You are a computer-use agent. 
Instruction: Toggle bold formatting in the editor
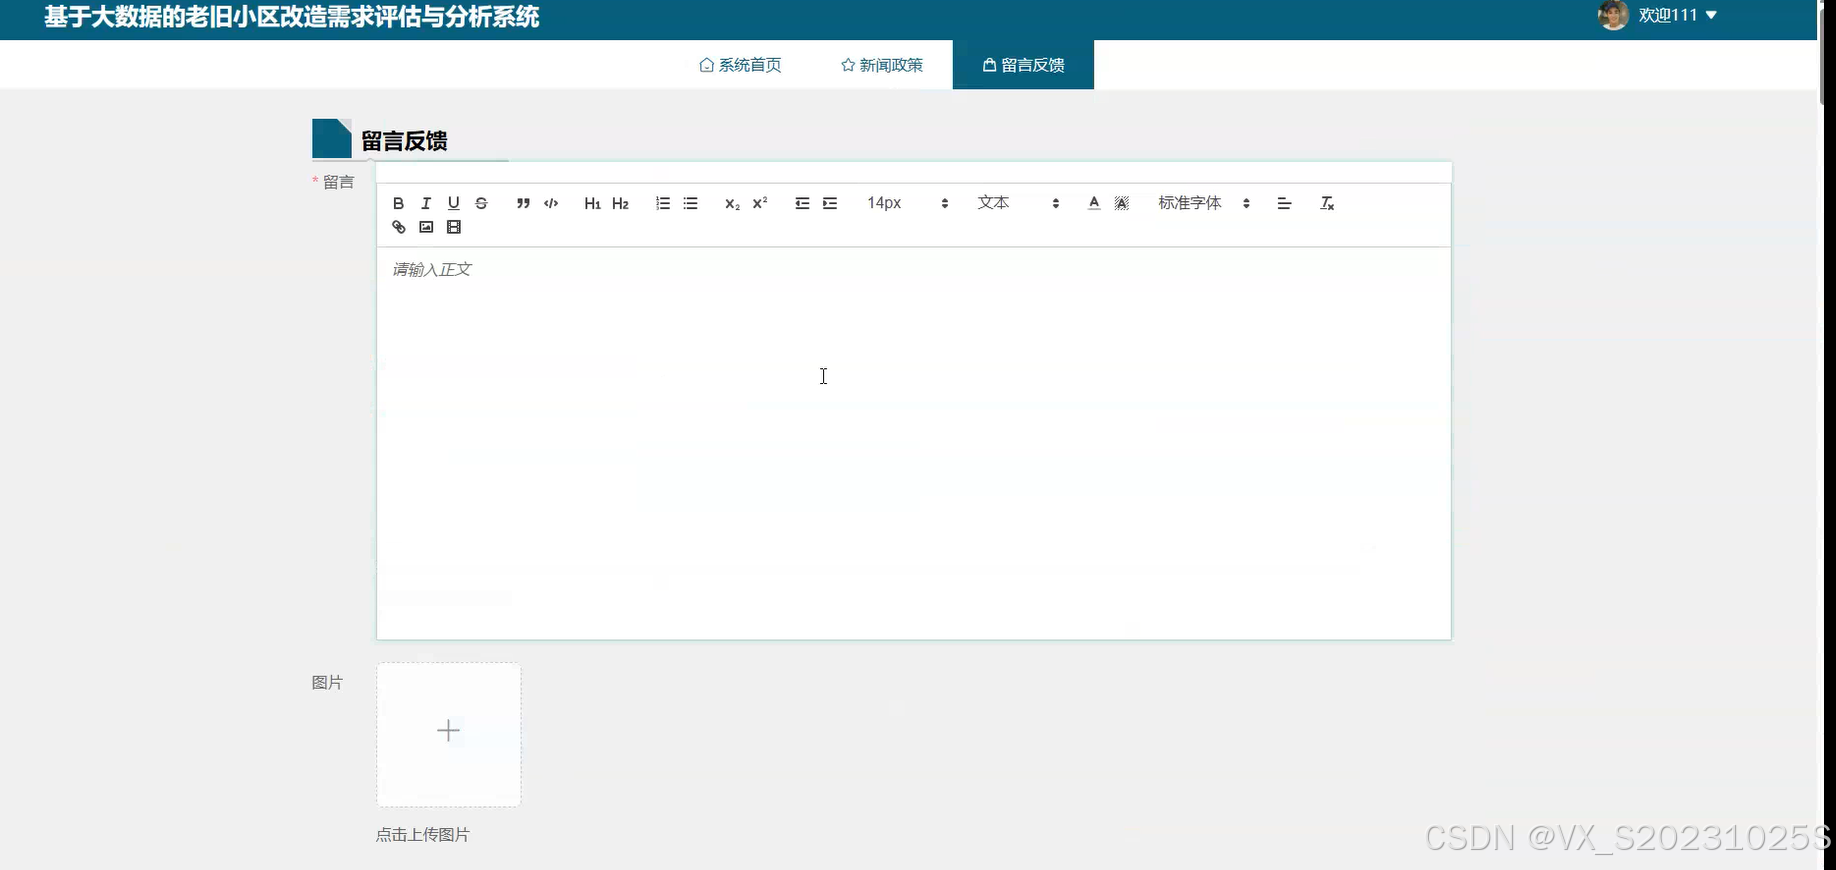398,203
